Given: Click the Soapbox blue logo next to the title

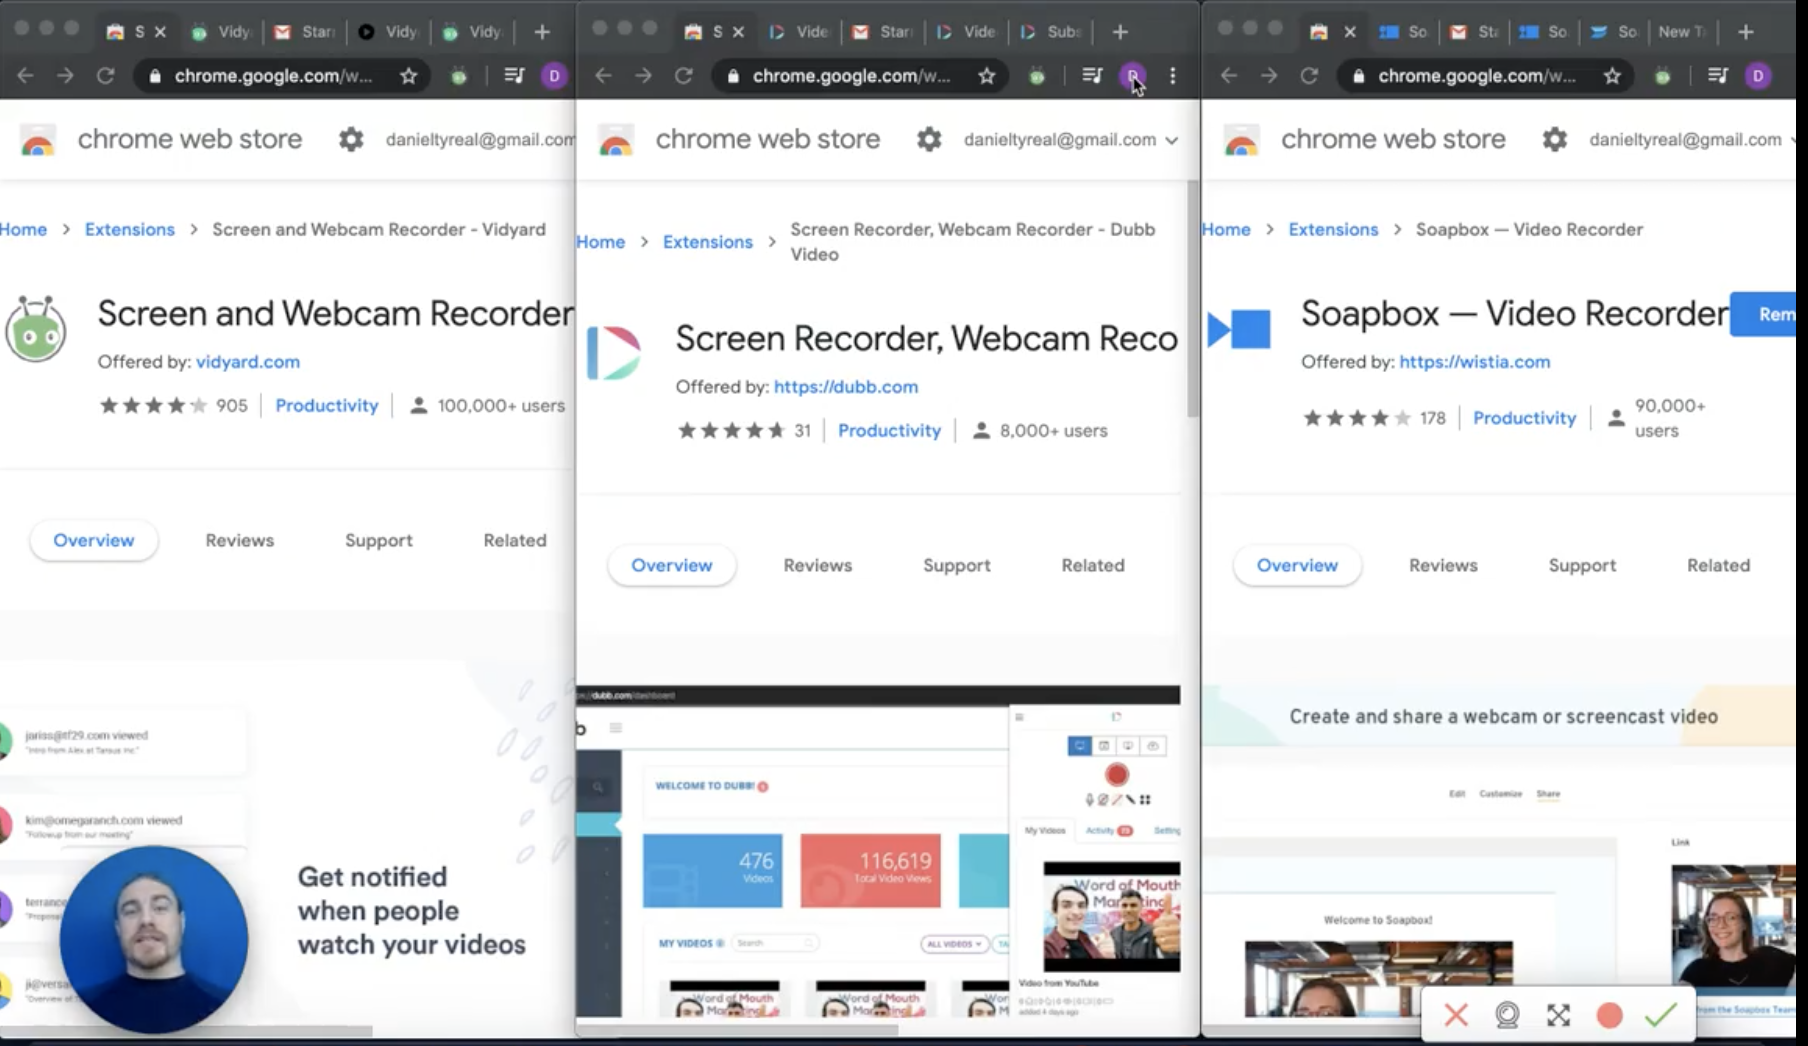Looking at the screenshot, I should [x=1239, y=328].
